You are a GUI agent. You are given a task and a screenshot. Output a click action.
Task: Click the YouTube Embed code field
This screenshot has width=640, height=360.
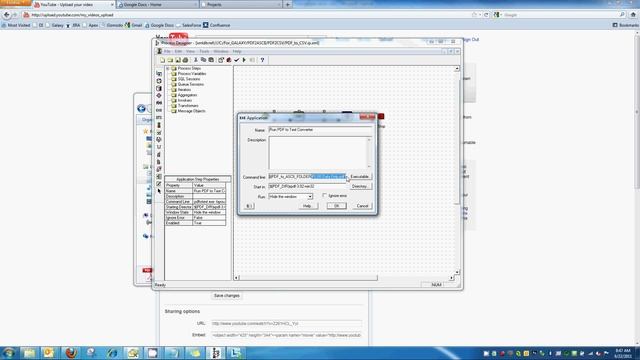coord(286,335)
